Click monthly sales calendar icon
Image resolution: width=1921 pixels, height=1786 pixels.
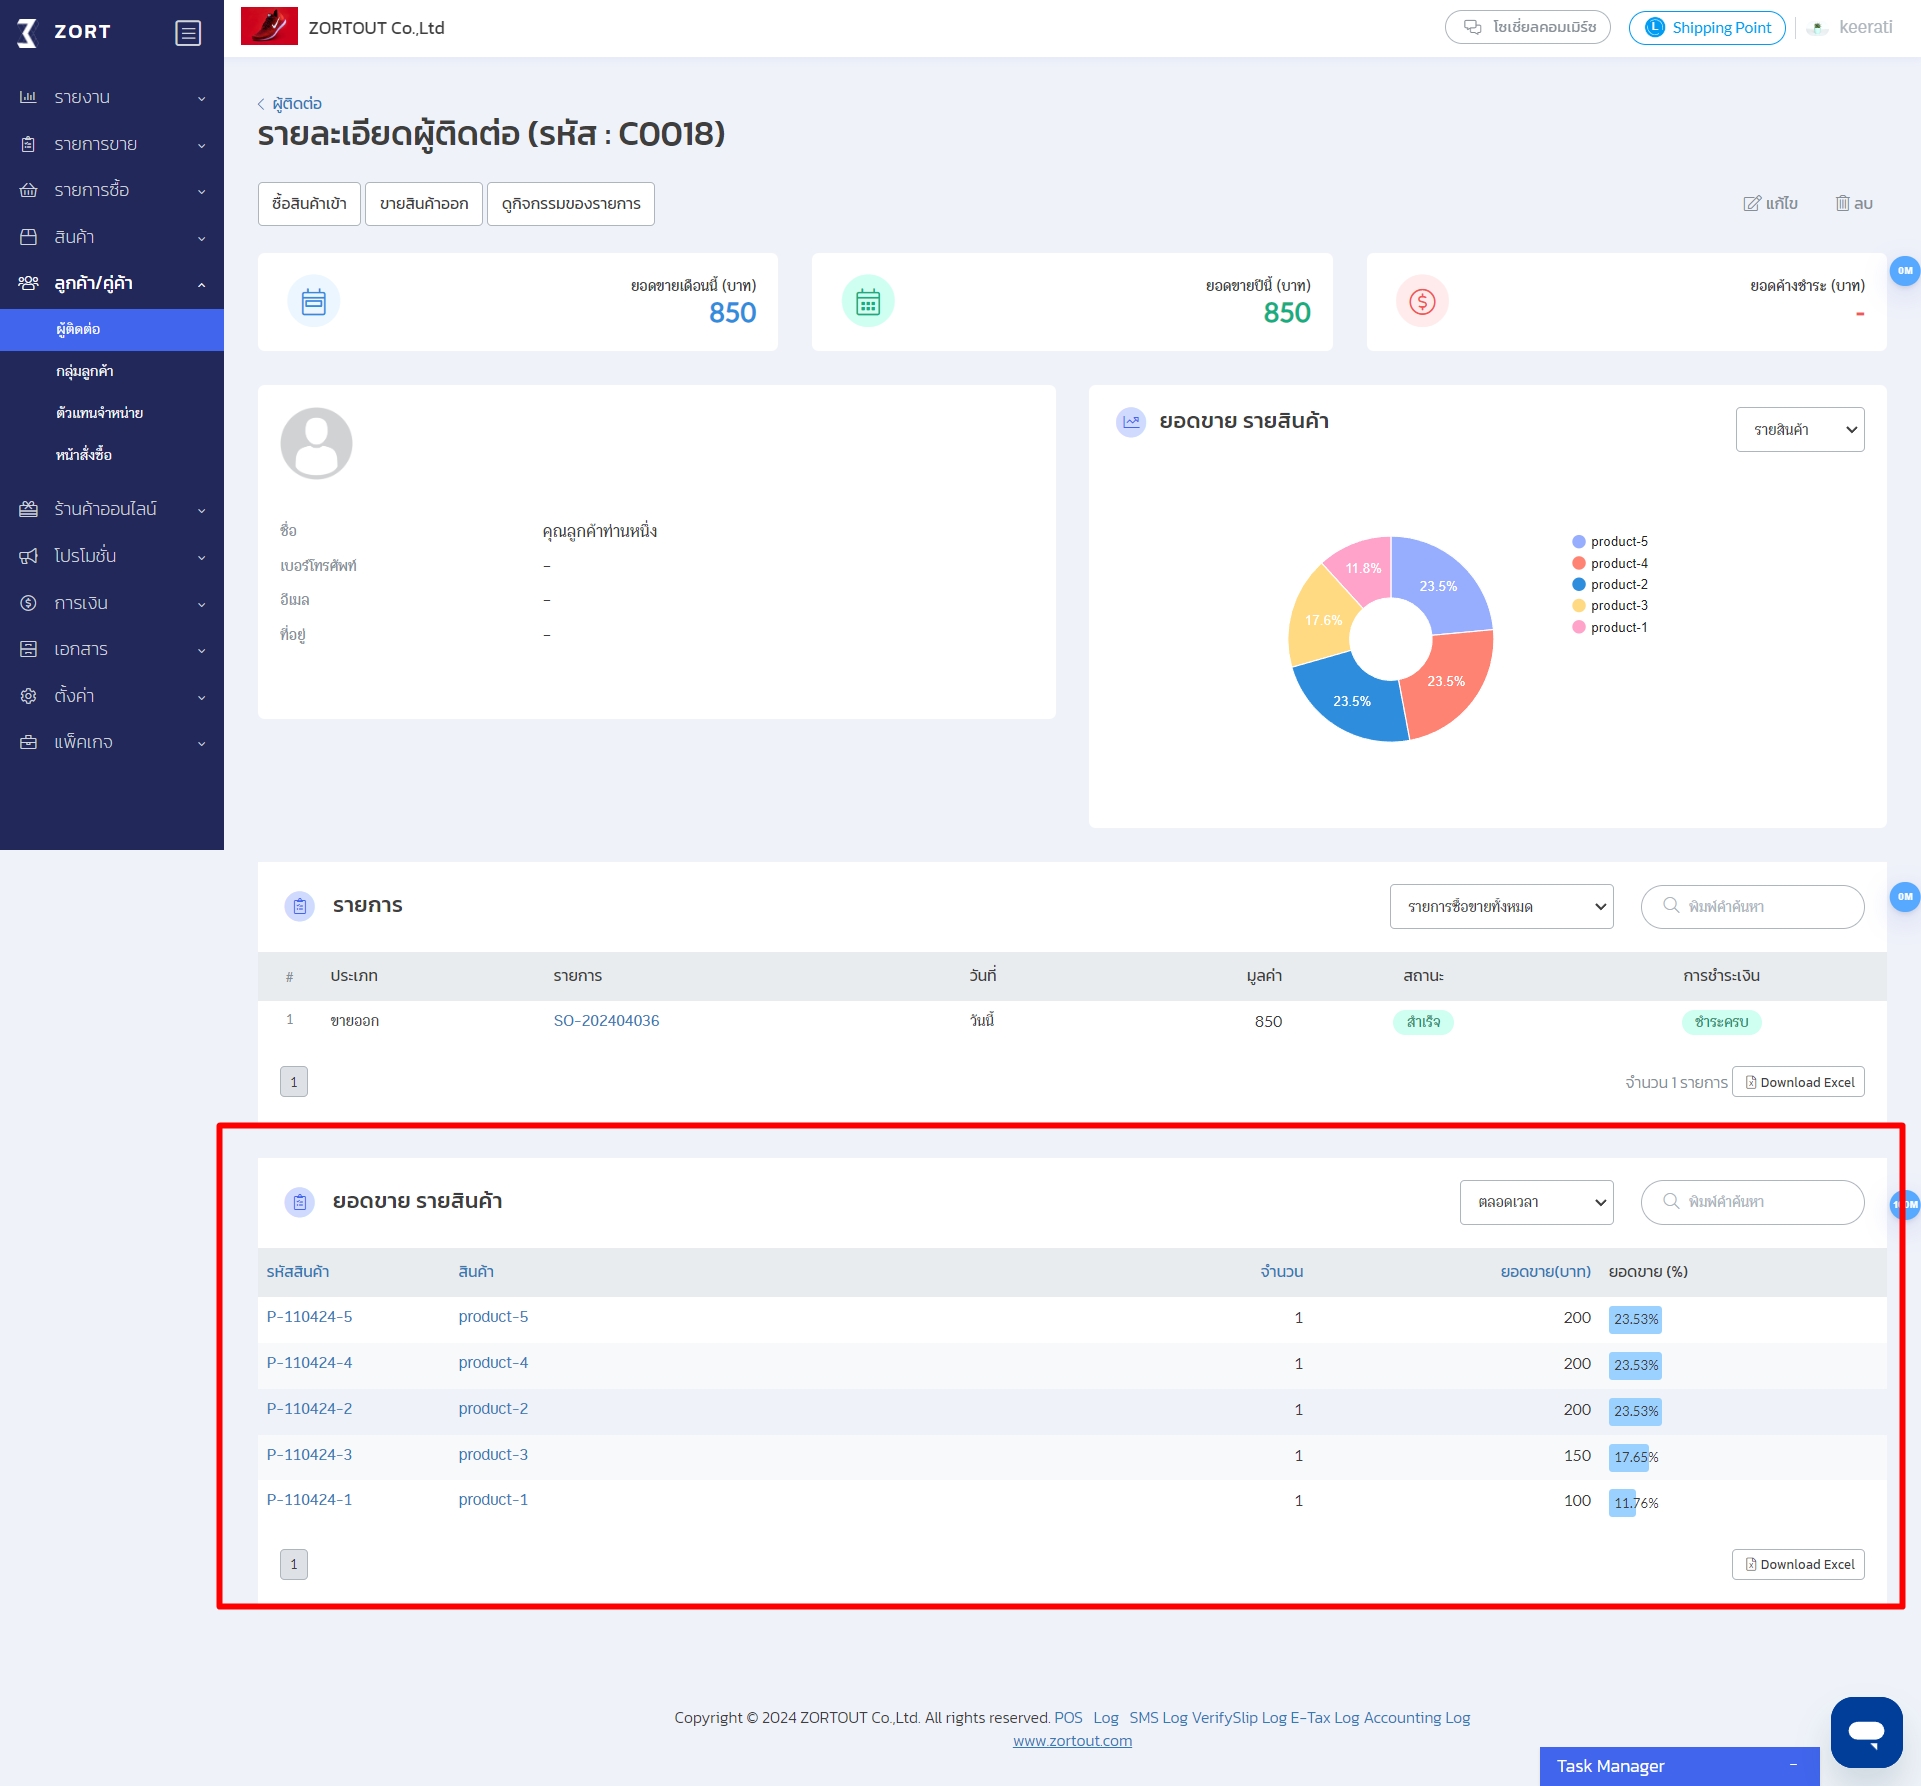tap(314, 301)
